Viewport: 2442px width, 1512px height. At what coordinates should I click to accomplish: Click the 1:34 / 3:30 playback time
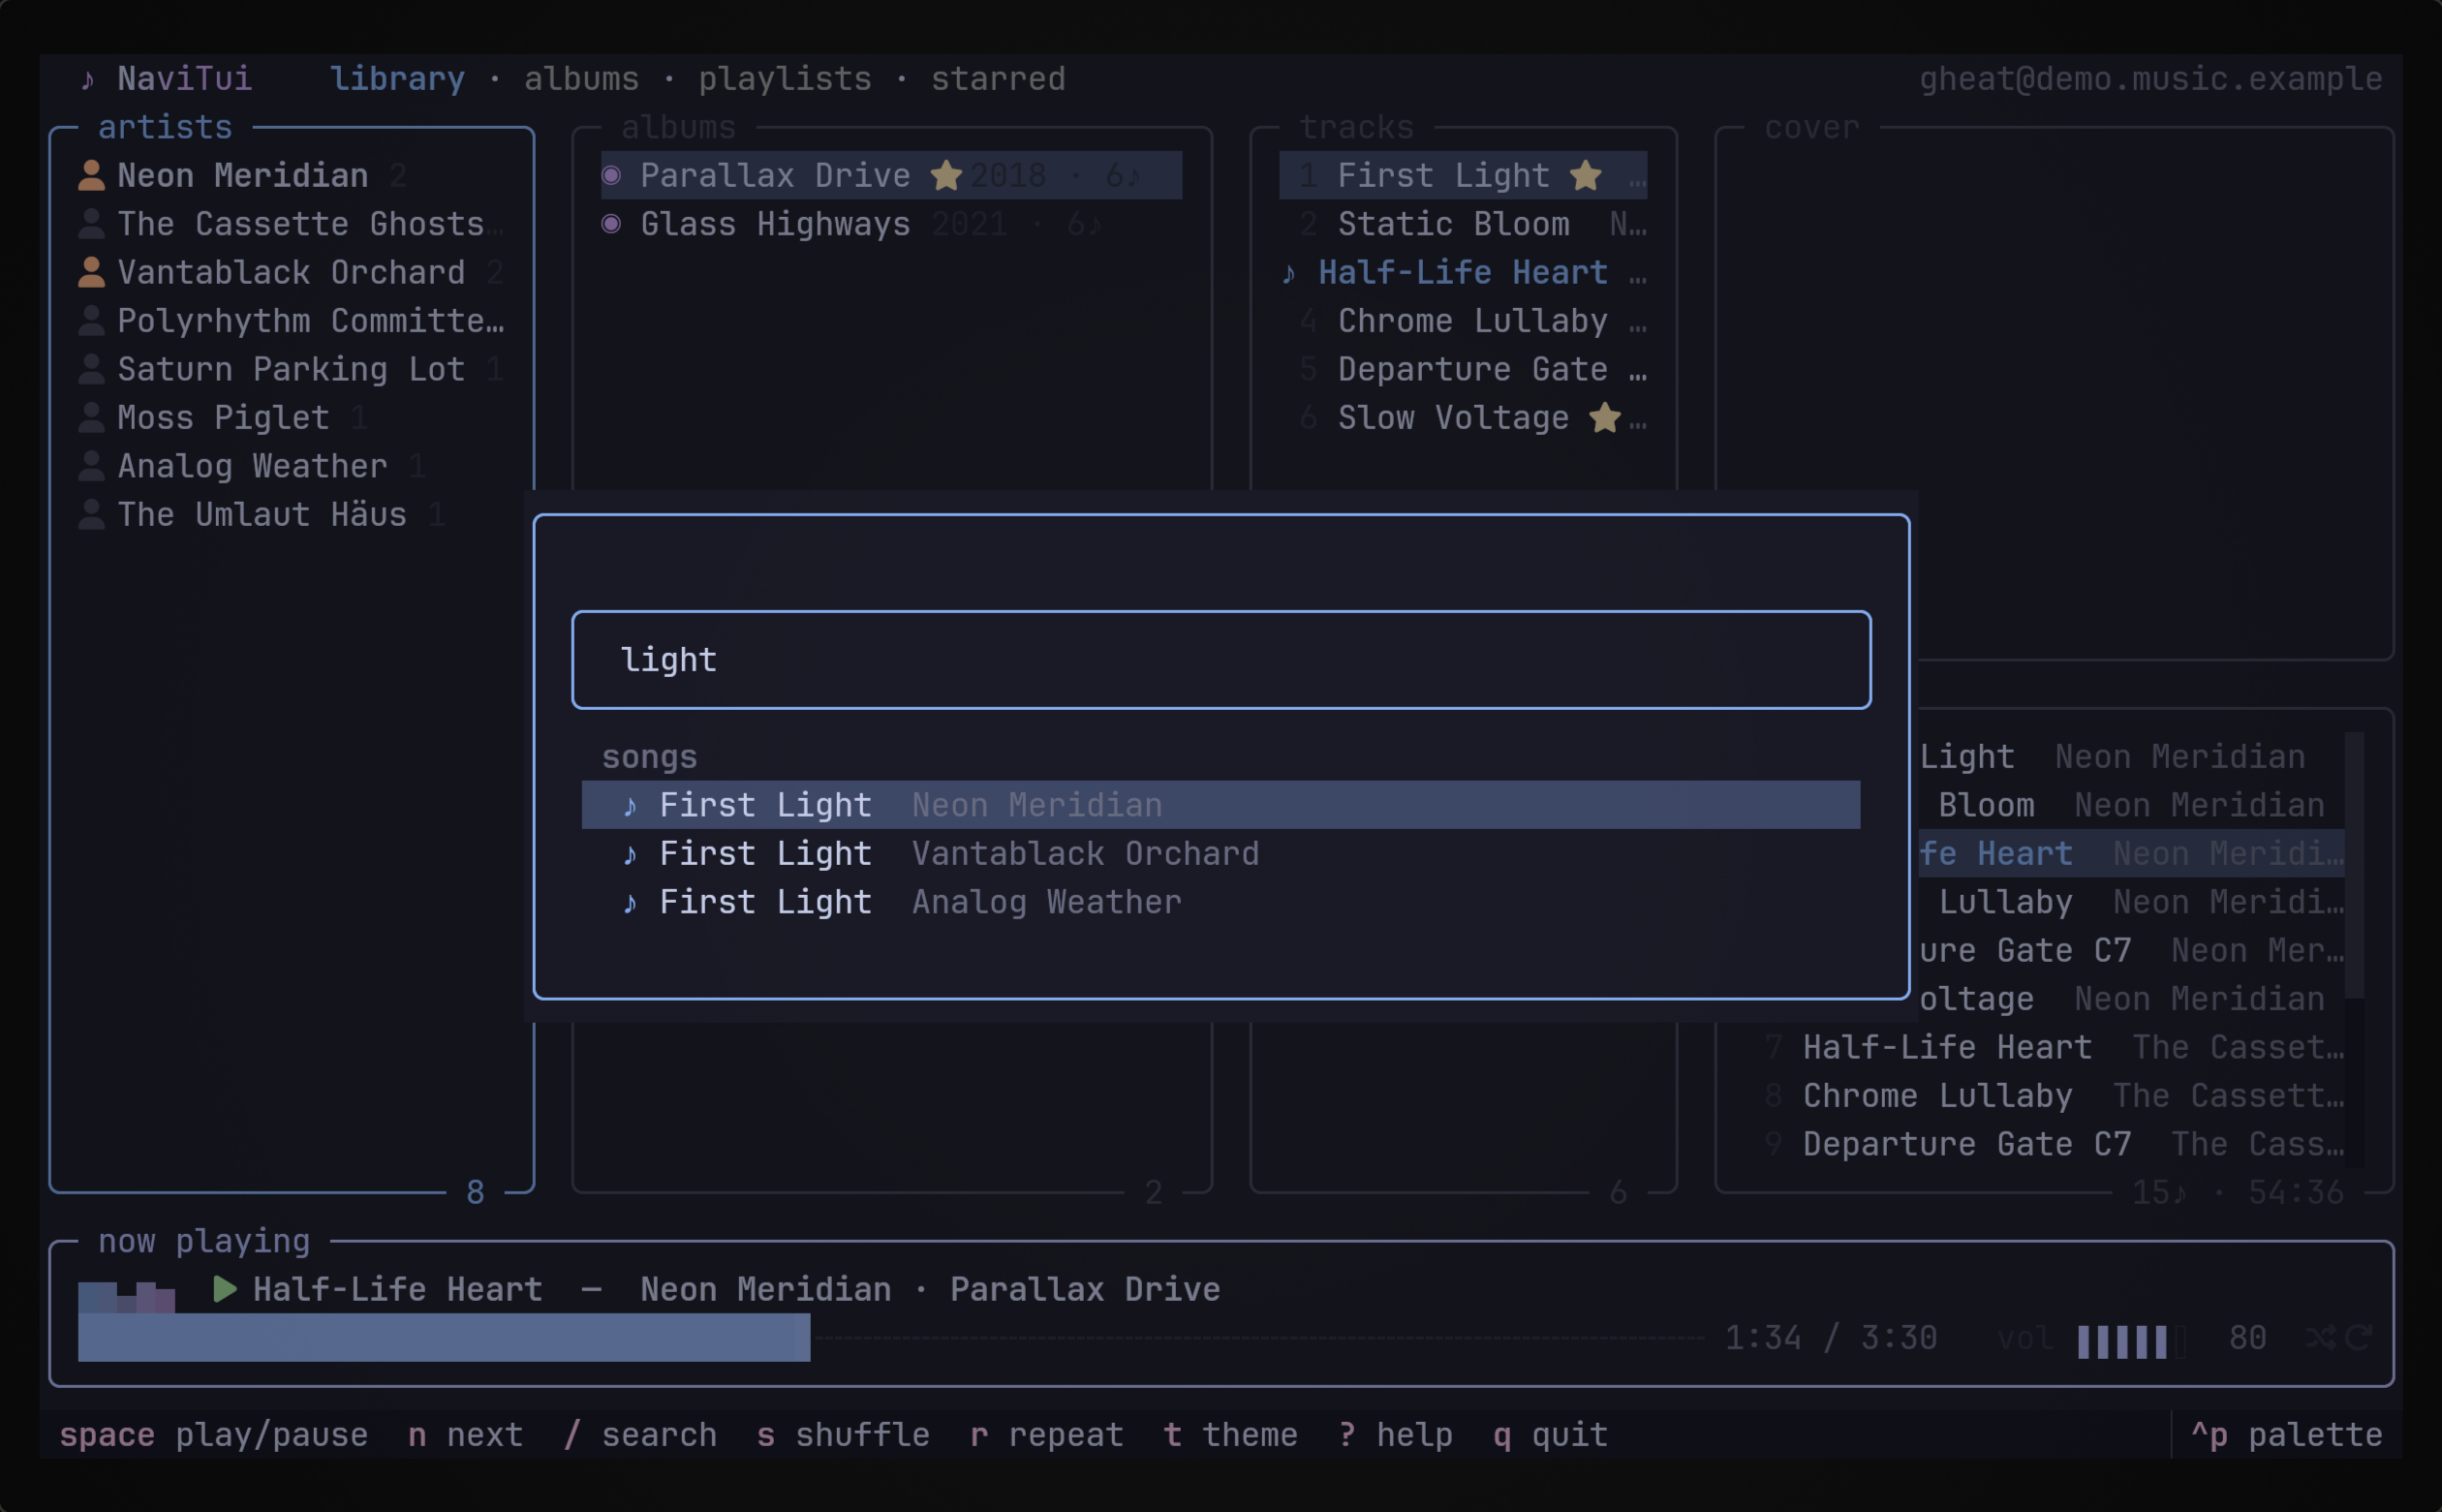(1832, 1337)
